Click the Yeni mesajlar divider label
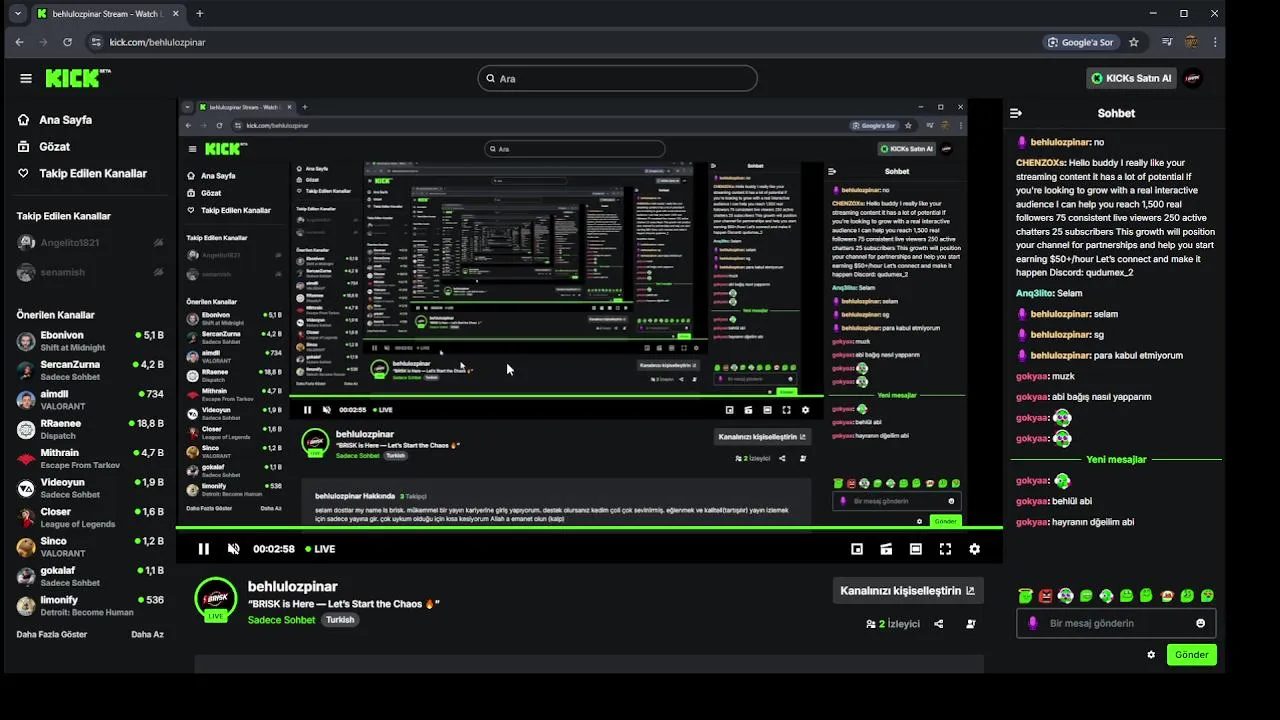 click(x=1116, y=460)
